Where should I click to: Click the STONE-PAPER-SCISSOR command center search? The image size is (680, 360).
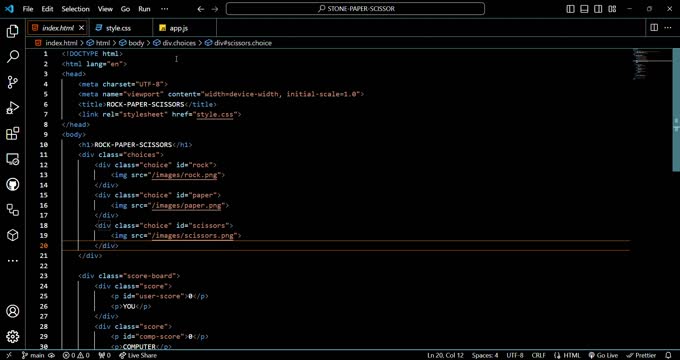click(355, 9)
